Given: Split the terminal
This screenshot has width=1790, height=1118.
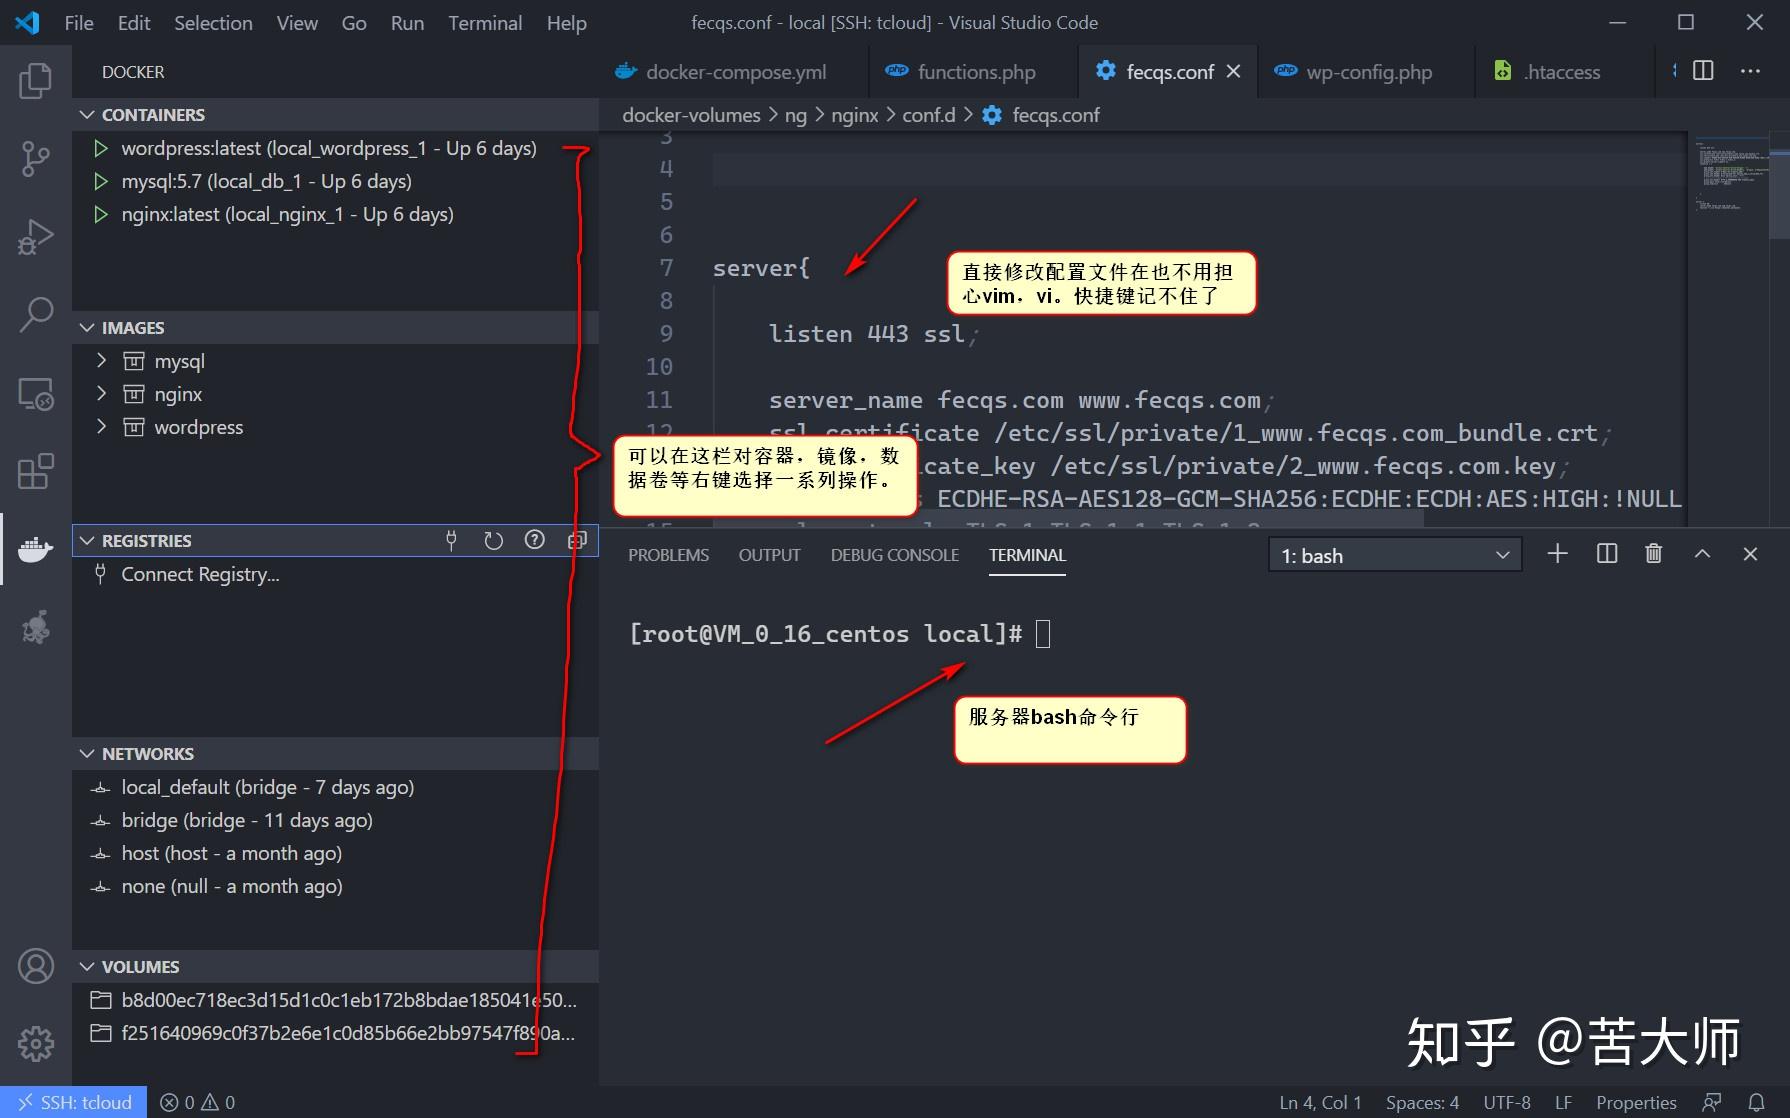Looking at the screenshot, I should [x=1607, y=554].
